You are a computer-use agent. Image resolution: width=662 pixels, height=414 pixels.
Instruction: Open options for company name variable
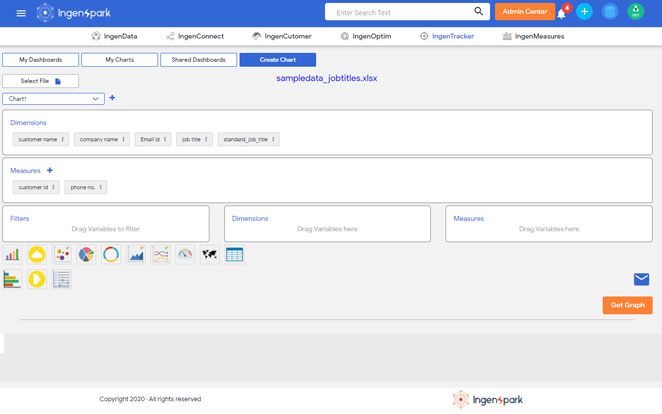point(123,139)
